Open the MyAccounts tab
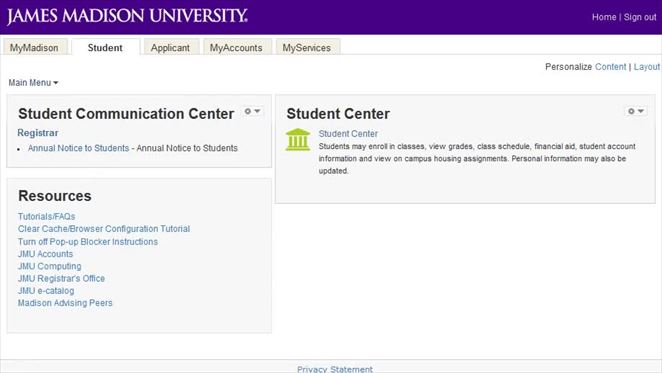Viewport: 662px width, 373px height. 236,47
